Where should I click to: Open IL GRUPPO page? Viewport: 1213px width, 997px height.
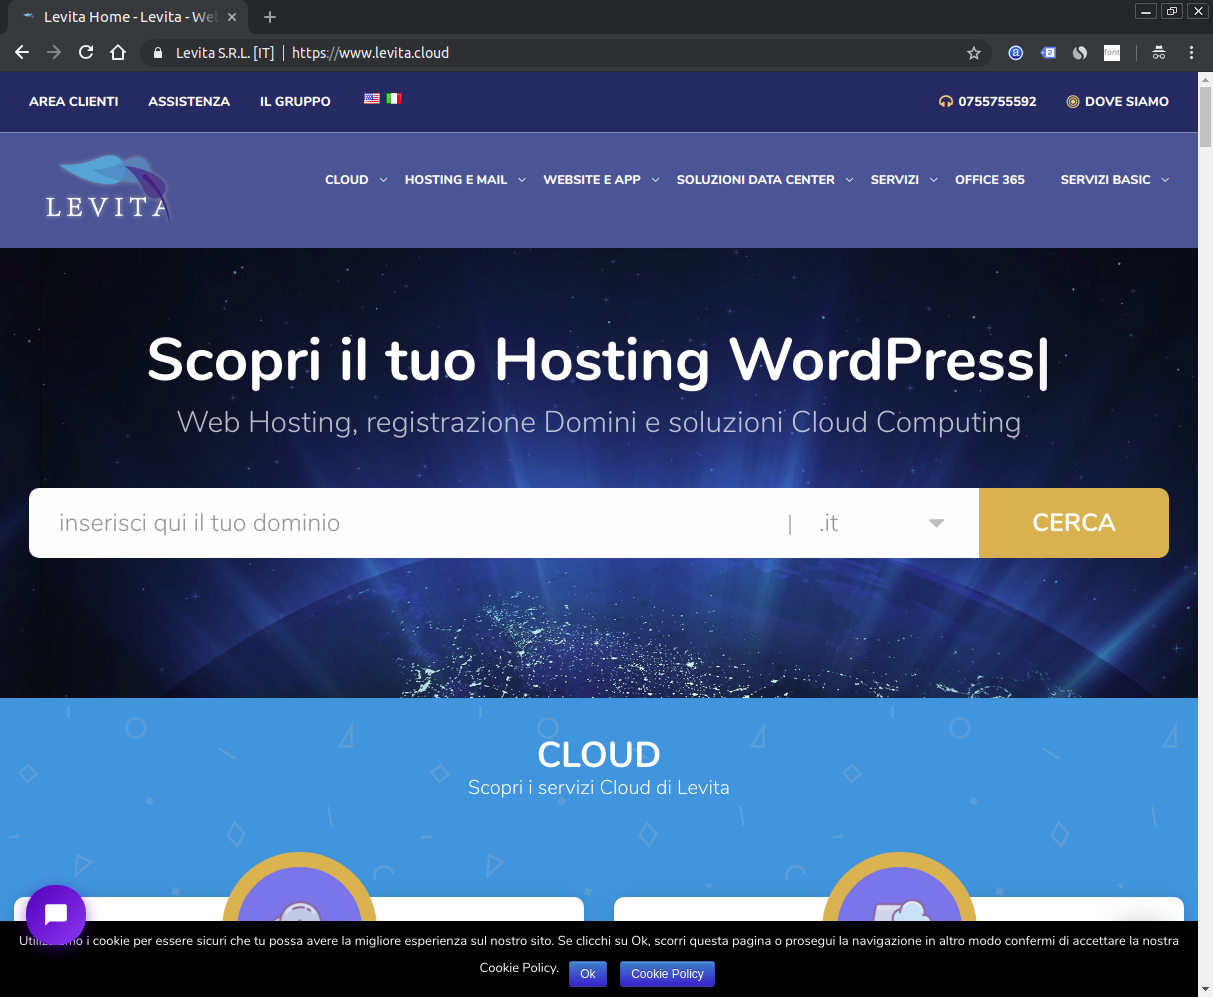(x=295, y=101)
